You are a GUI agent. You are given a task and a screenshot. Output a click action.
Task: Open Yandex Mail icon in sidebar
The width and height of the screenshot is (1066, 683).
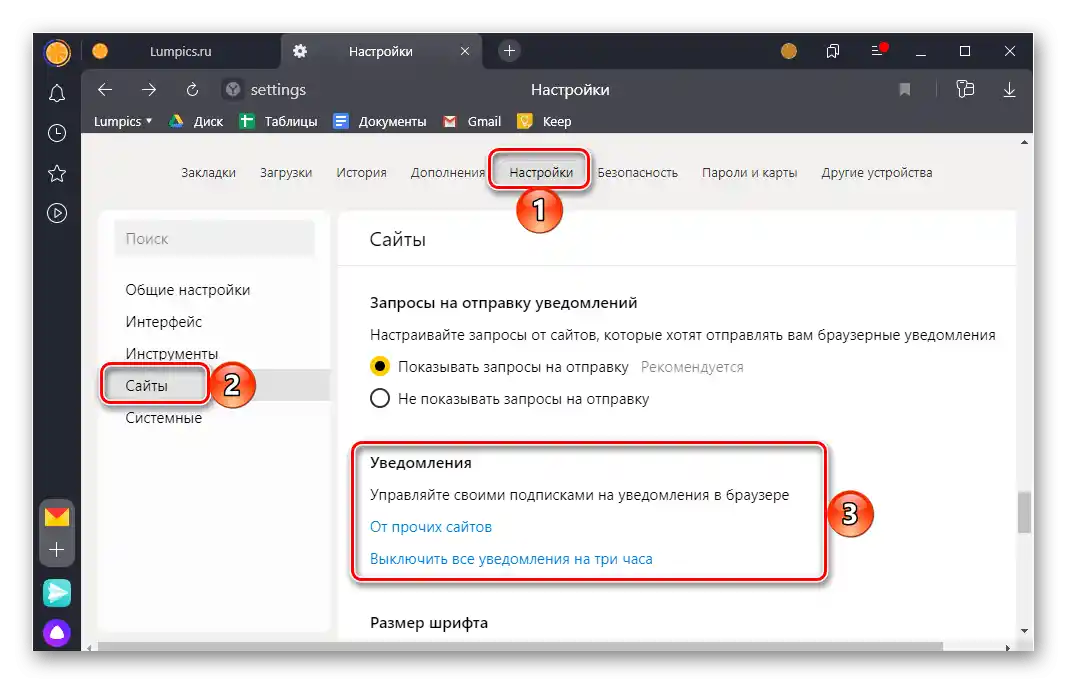(57, 519)
